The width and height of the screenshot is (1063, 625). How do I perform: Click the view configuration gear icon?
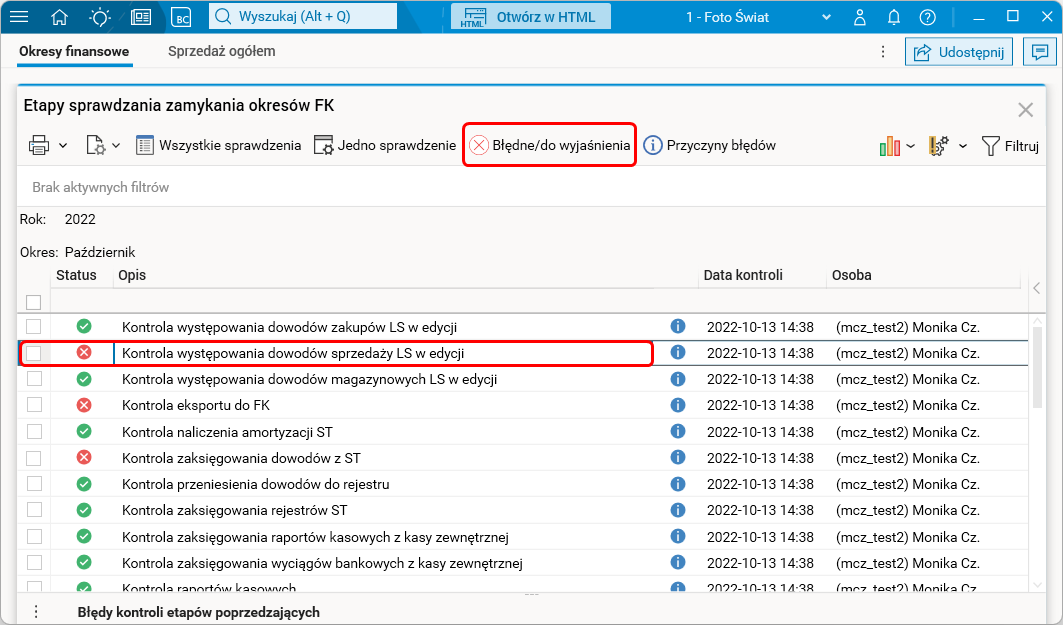point(939,146)
